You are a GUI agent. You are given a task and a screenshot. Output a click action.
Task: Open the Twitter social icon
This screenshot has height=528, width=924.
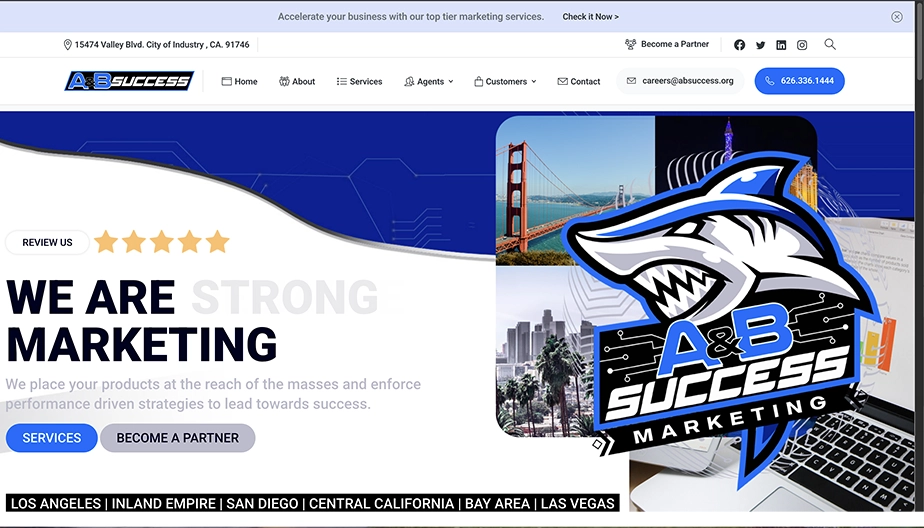coord(760,45)
